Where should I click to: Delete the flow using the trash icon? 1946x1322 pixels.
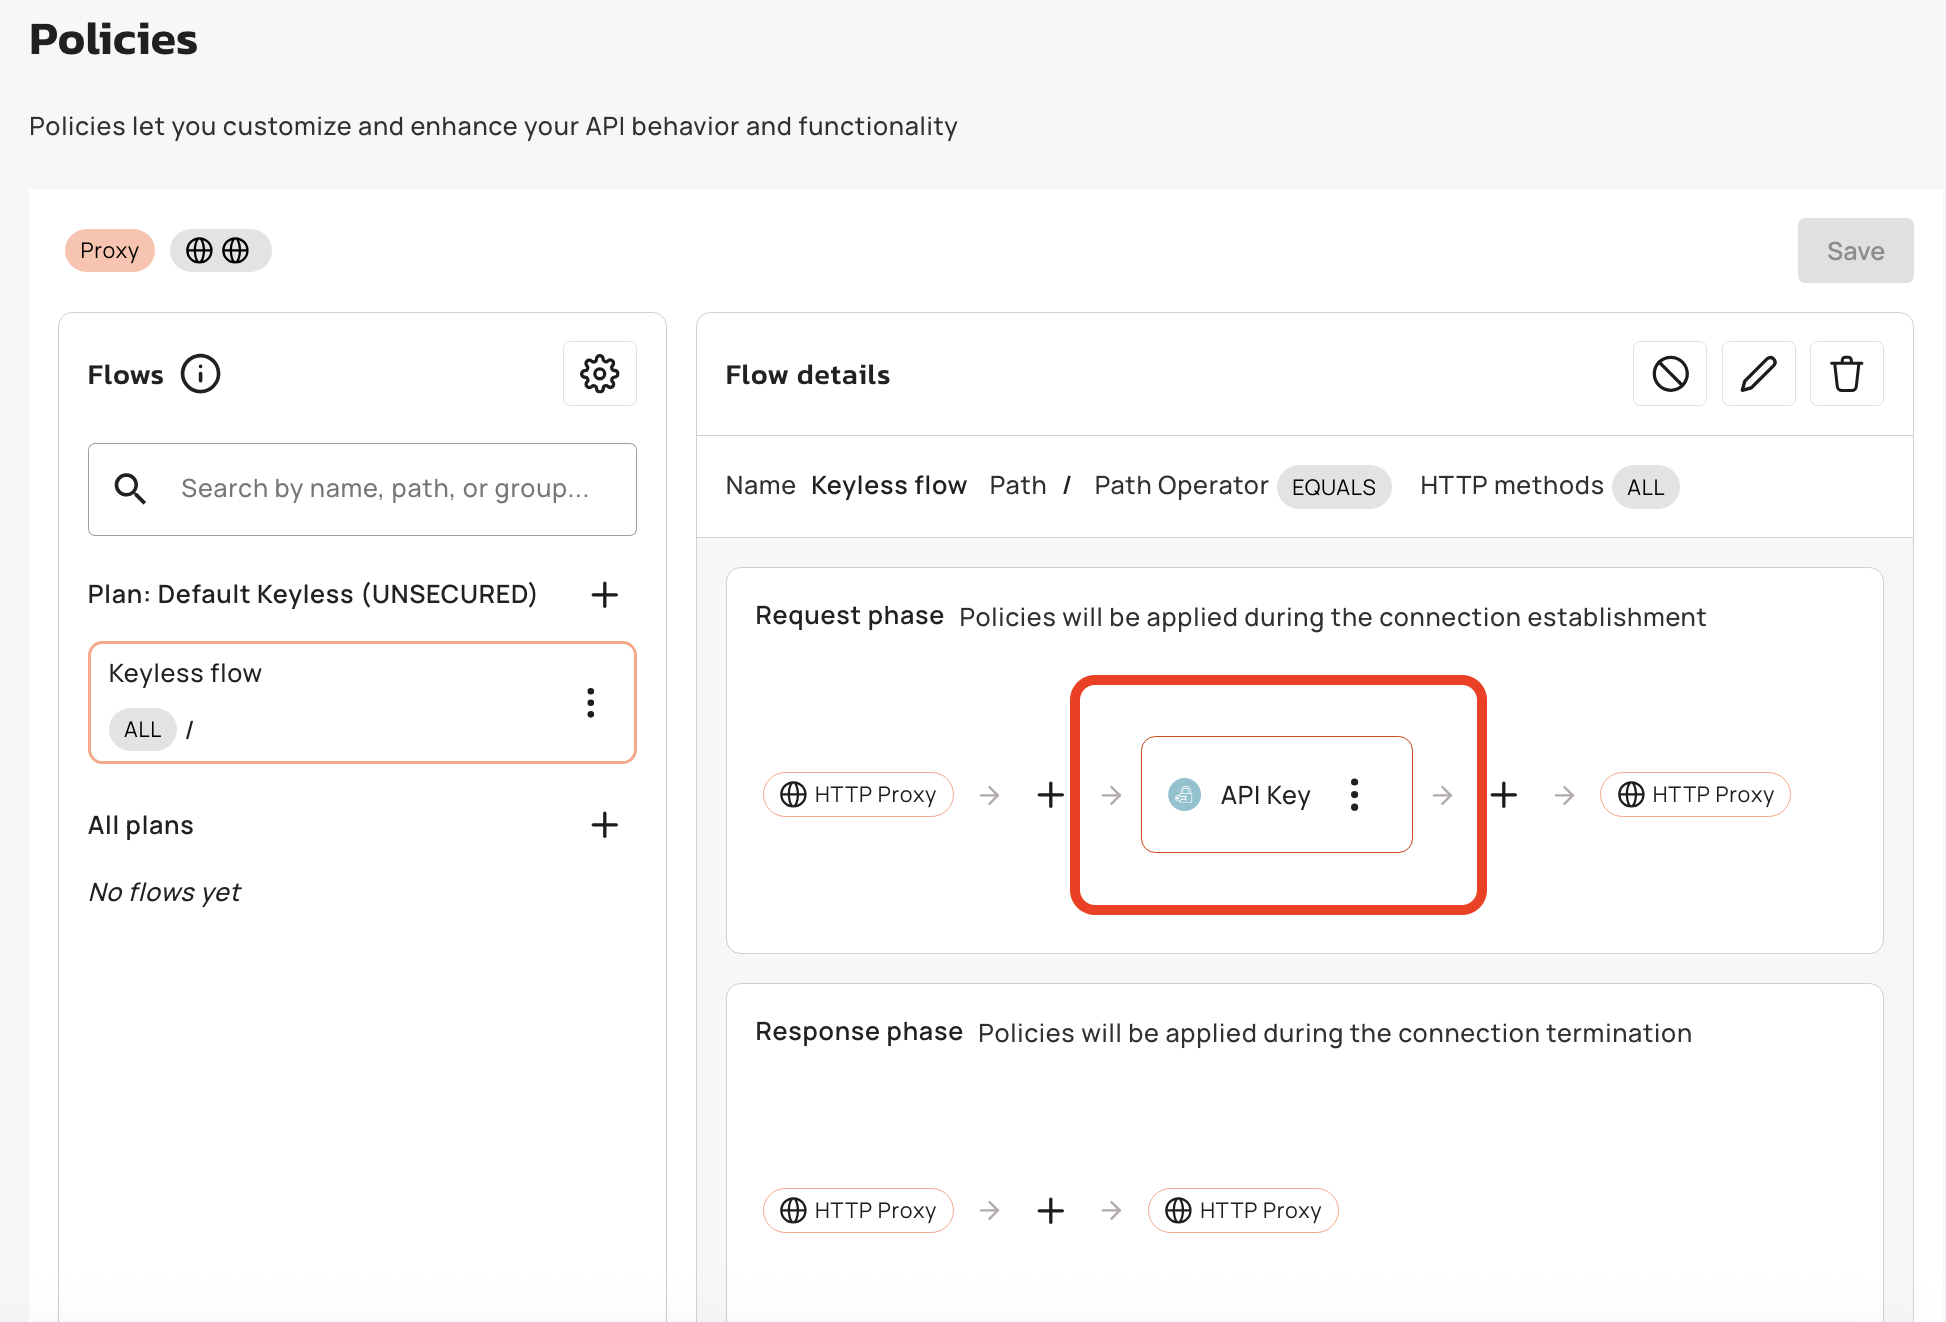[1846, 374]
